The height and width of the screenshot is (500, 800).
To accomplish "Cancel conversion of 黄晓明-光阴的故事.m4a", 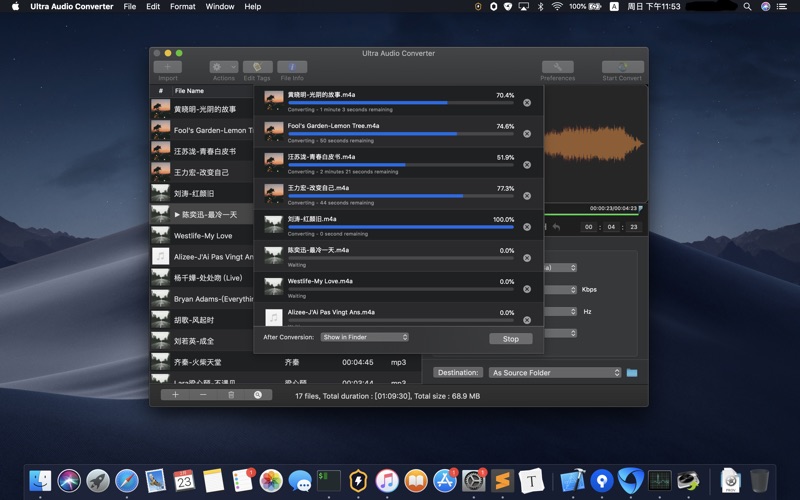I will tap(527, 103).
